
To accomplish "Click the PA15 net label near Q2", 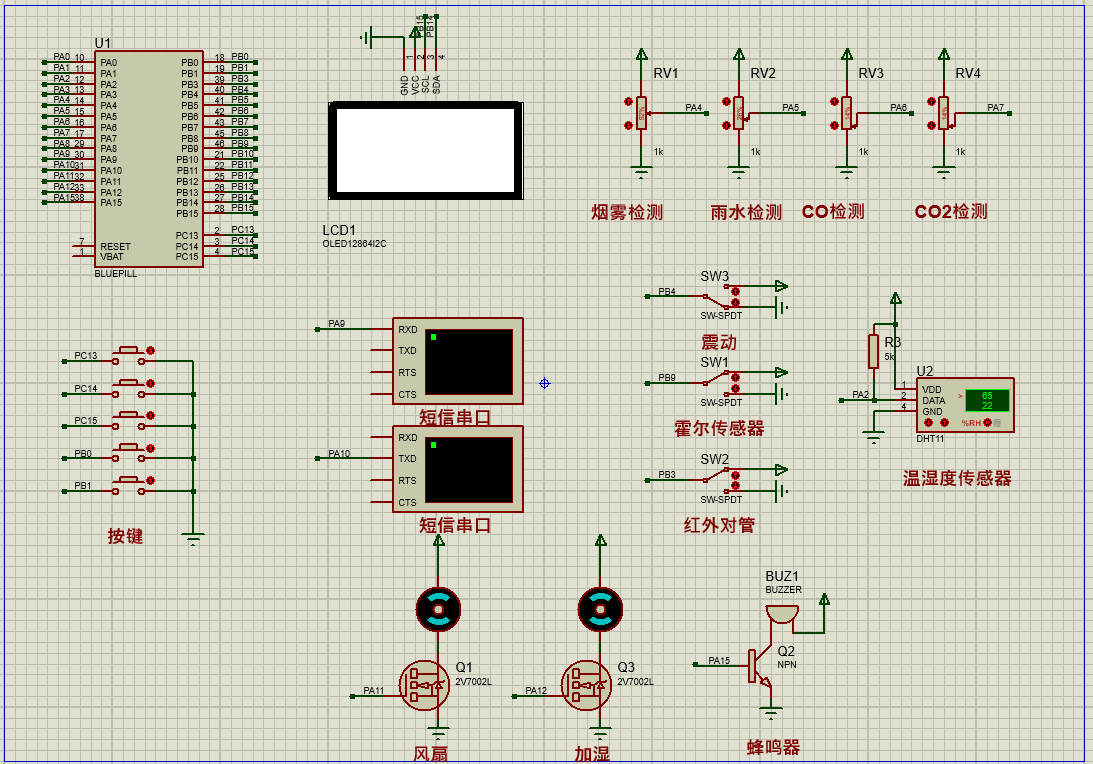I will (x=719, y=660).
